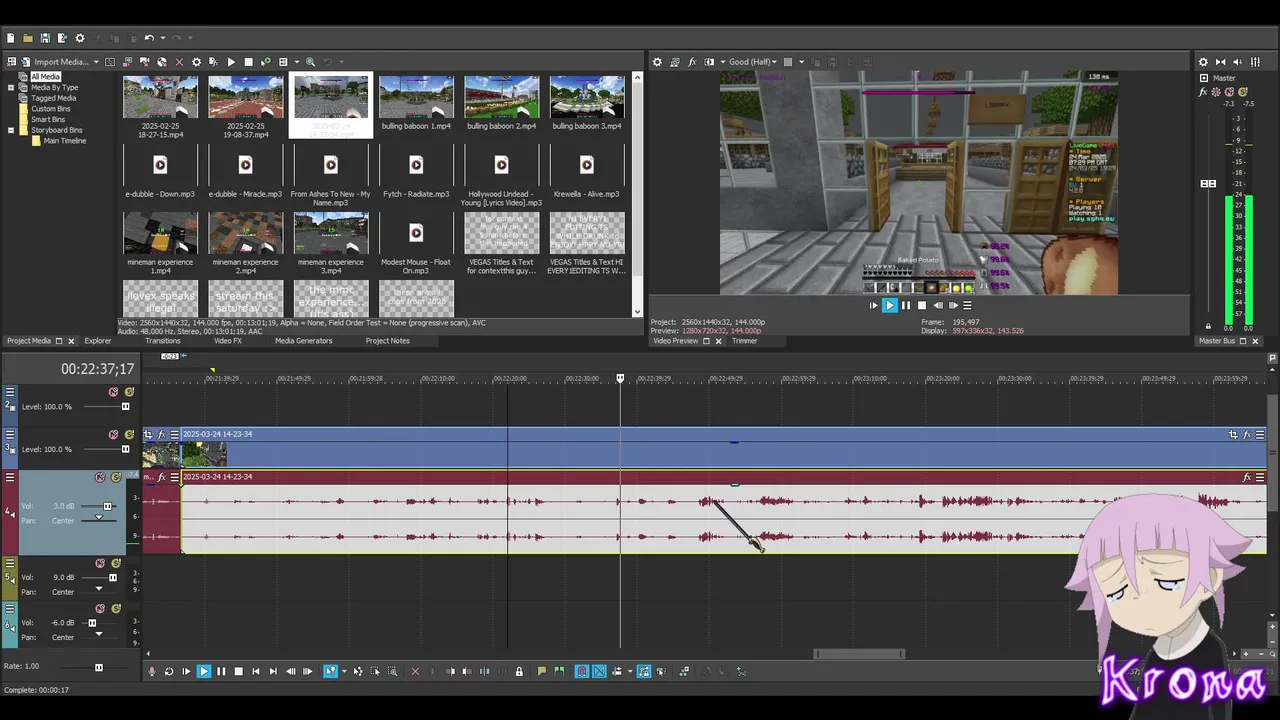The image size is (1280, 720).
Task: Click the timeline horizontal scrollbar
Action: 859,654
